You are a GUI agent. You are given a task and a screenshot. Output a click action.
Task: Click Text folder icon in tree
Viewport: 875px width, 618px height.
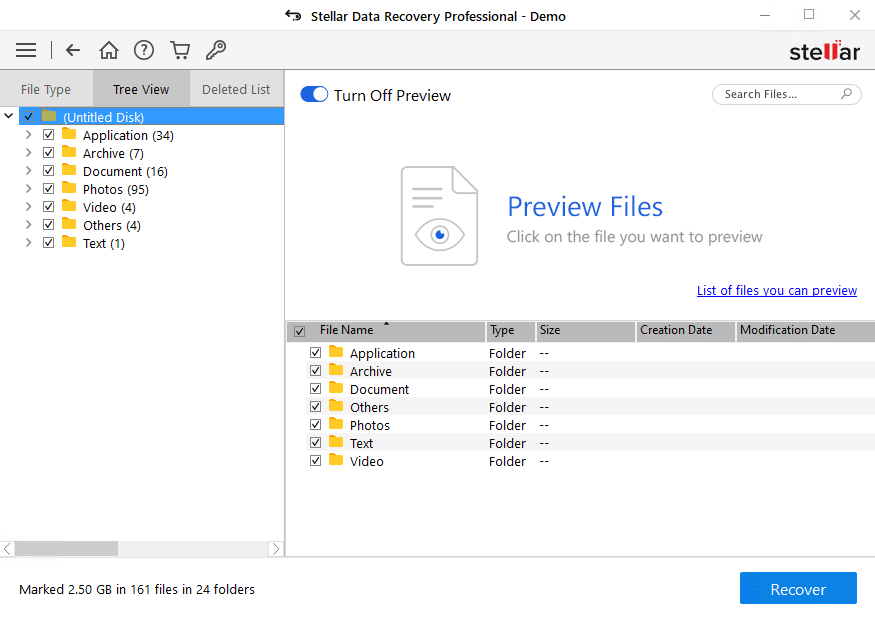pyautogui.click(x=69, y=242)
